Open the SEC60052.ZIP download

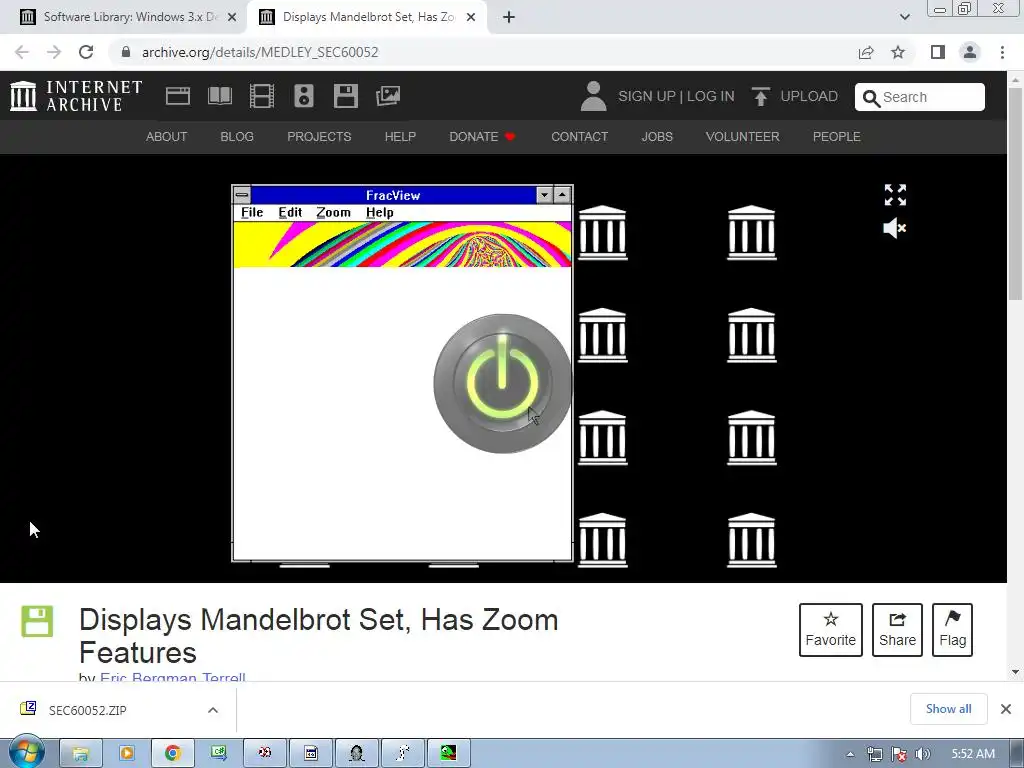click(x=88, y=710)
